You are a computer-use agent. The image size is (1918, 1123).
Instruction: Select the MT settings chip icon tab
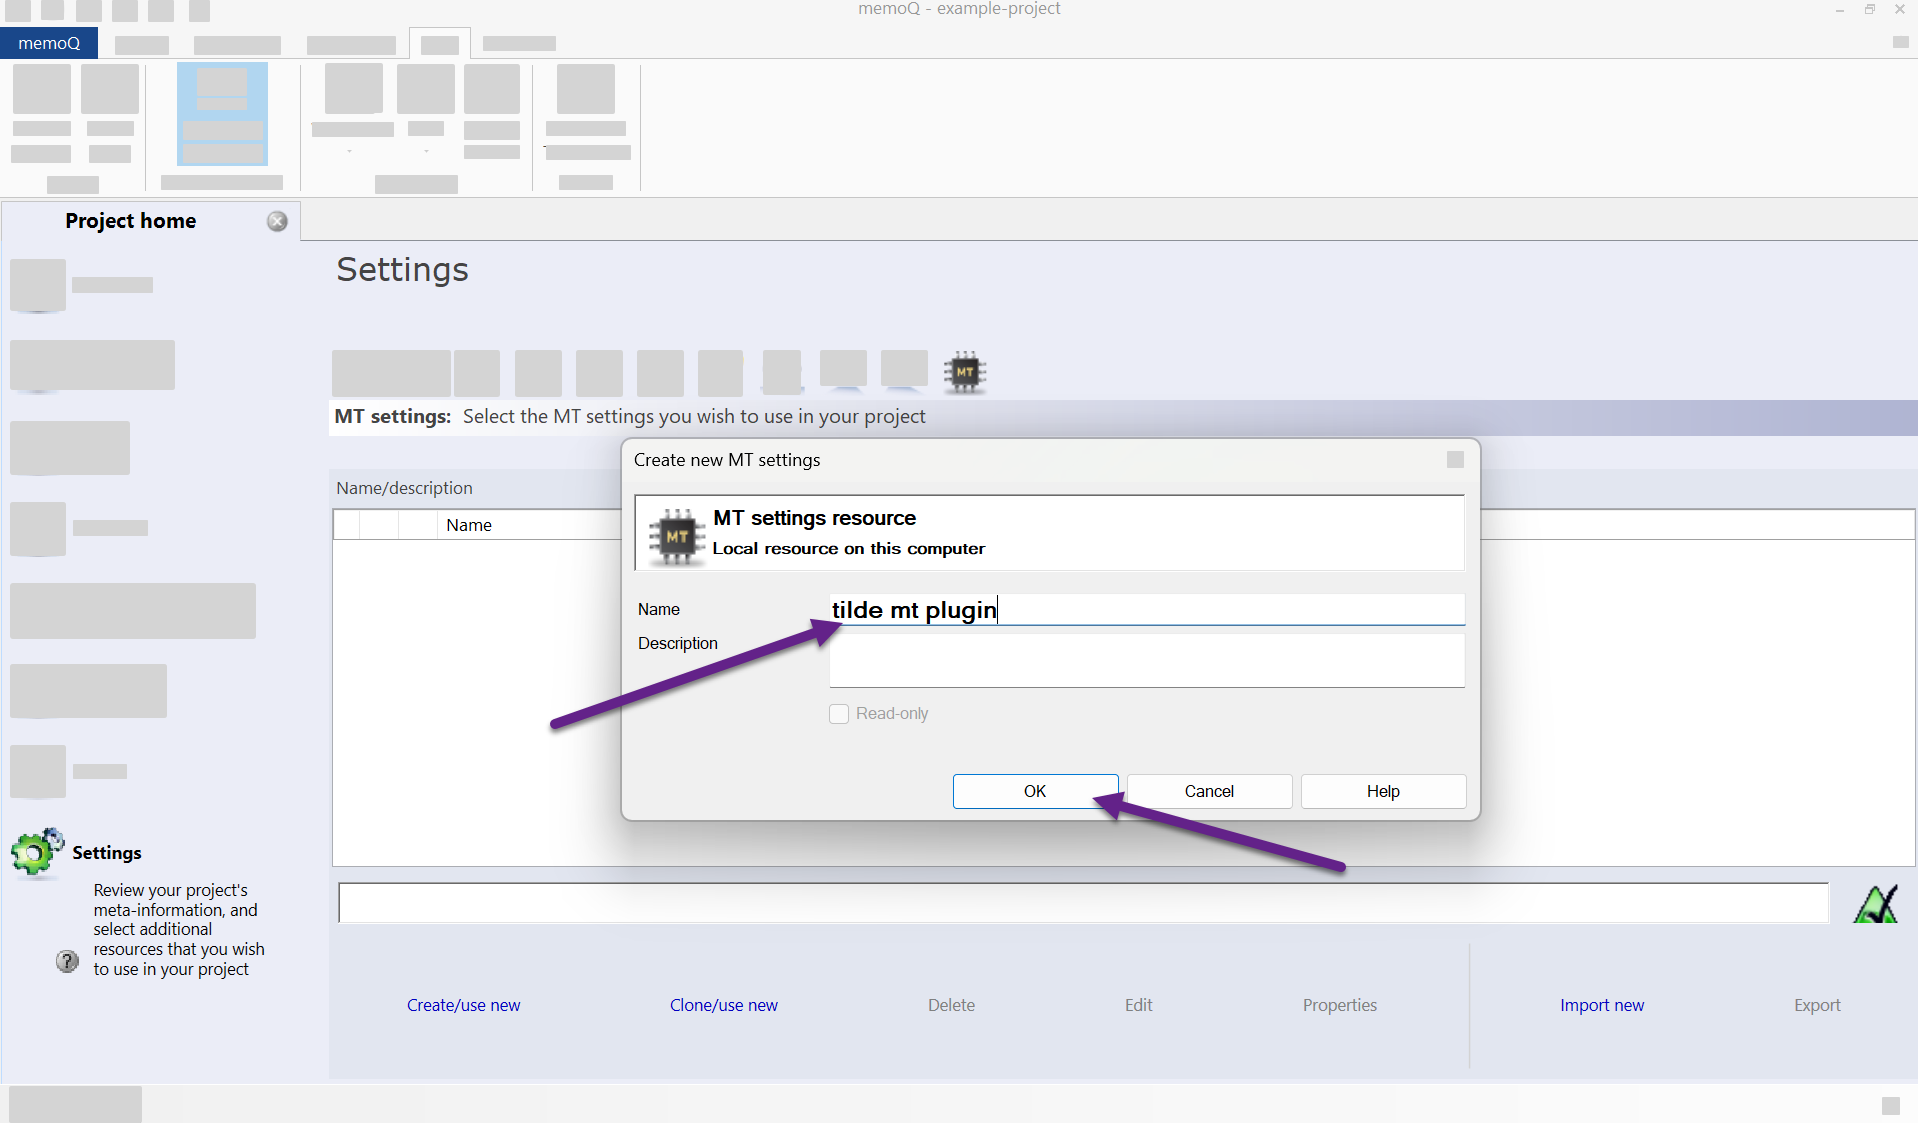tap(965, 372)
